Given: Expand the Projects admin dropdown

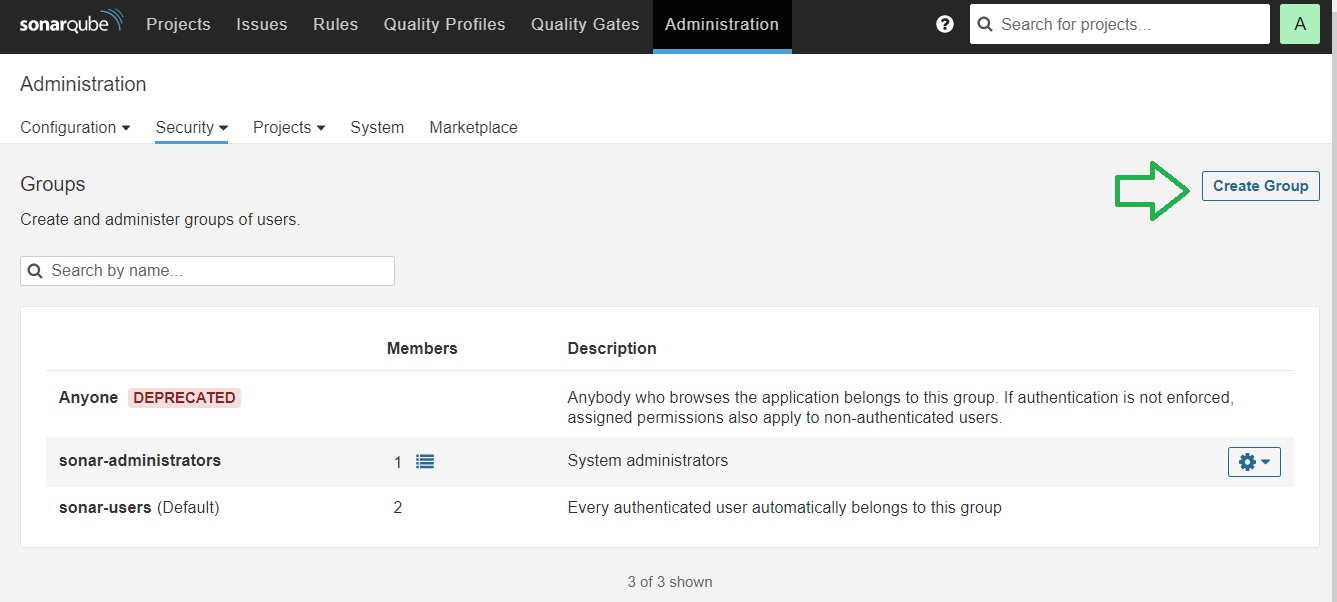Looking at the screenshot, I should [x=289, y=127].
